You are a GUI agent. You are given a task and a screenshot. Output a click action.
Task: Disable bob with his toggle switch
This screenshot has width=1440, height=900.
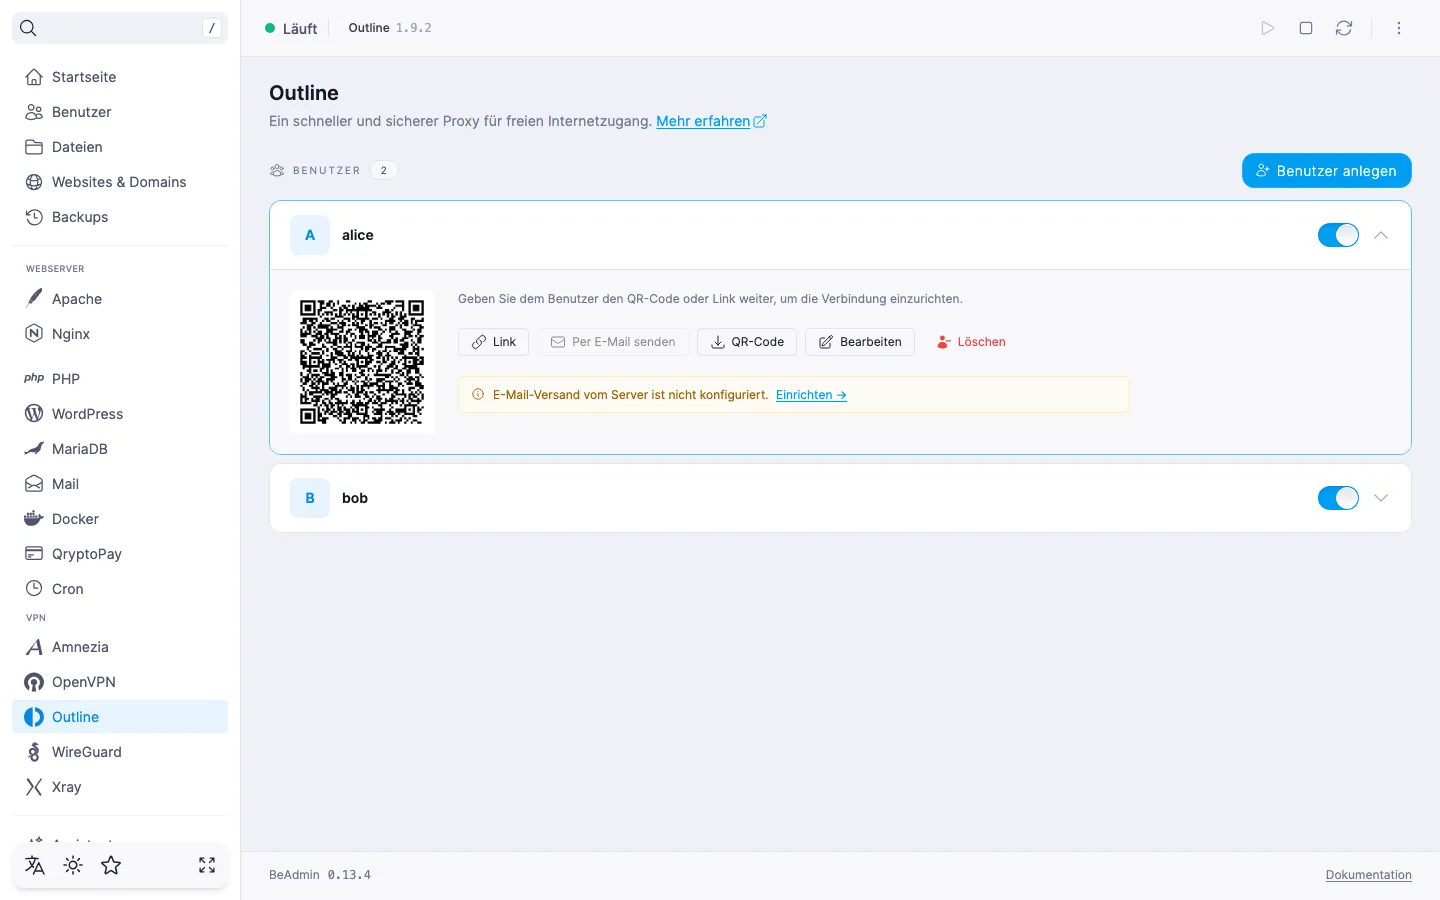[1338, 498]
